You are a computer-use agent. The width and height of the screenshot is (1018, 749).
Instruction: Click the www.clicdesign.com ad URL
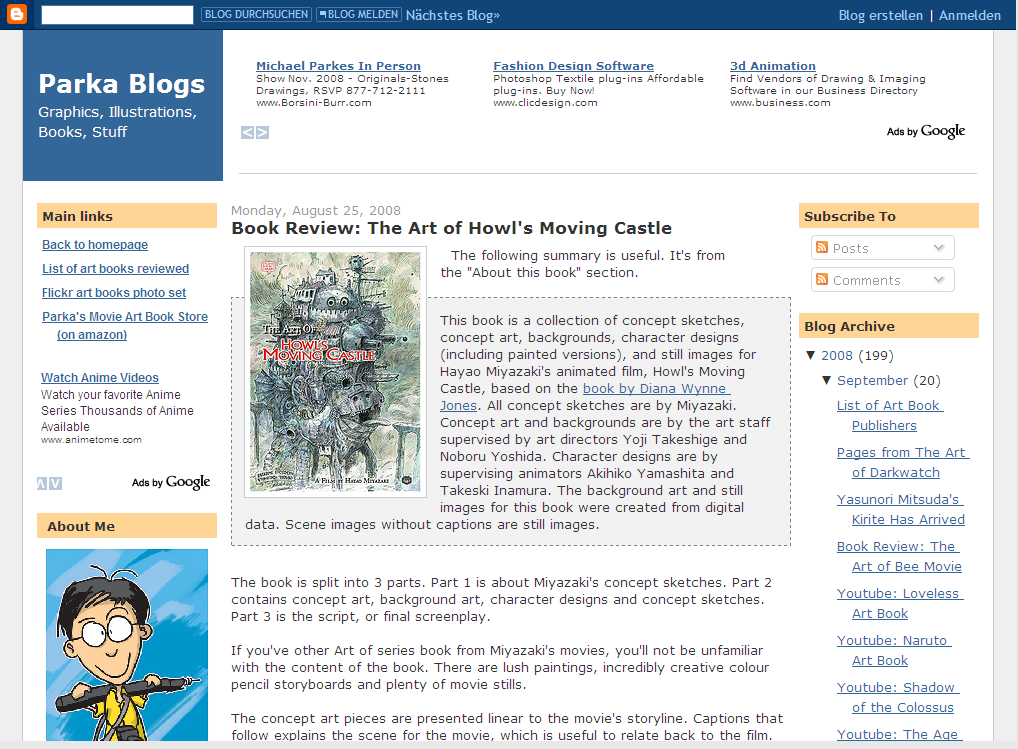tap(545, 103)
